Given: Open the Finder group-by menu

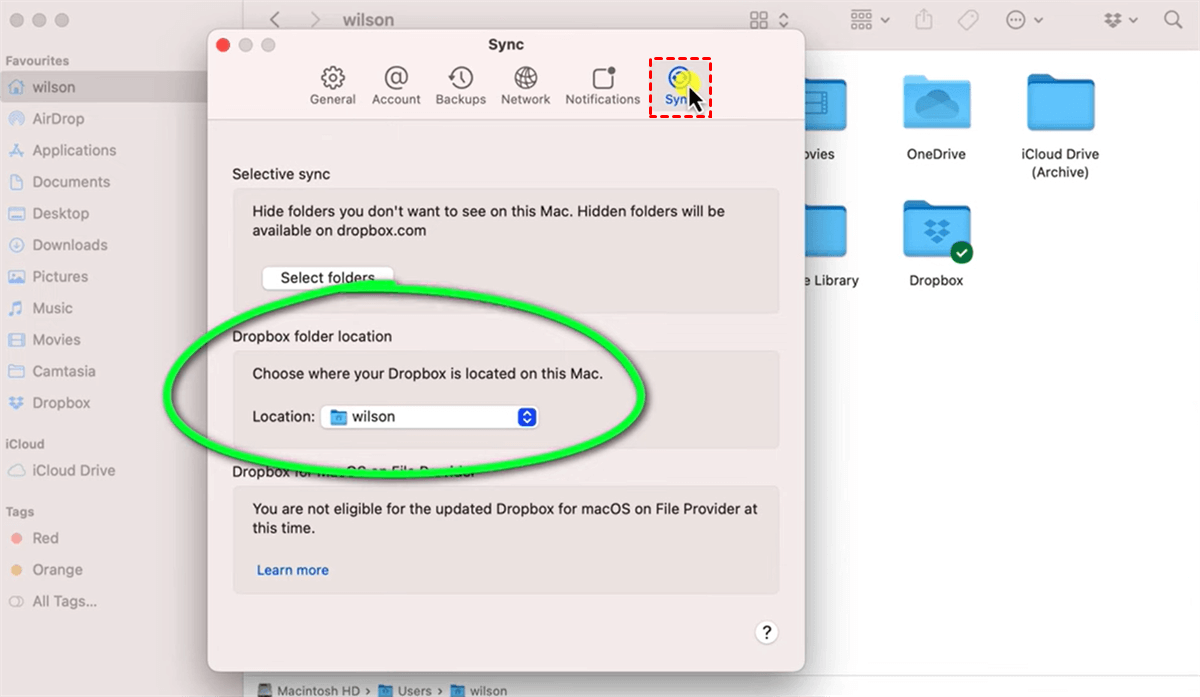Looking at the screenshot, I should point(869,19).
